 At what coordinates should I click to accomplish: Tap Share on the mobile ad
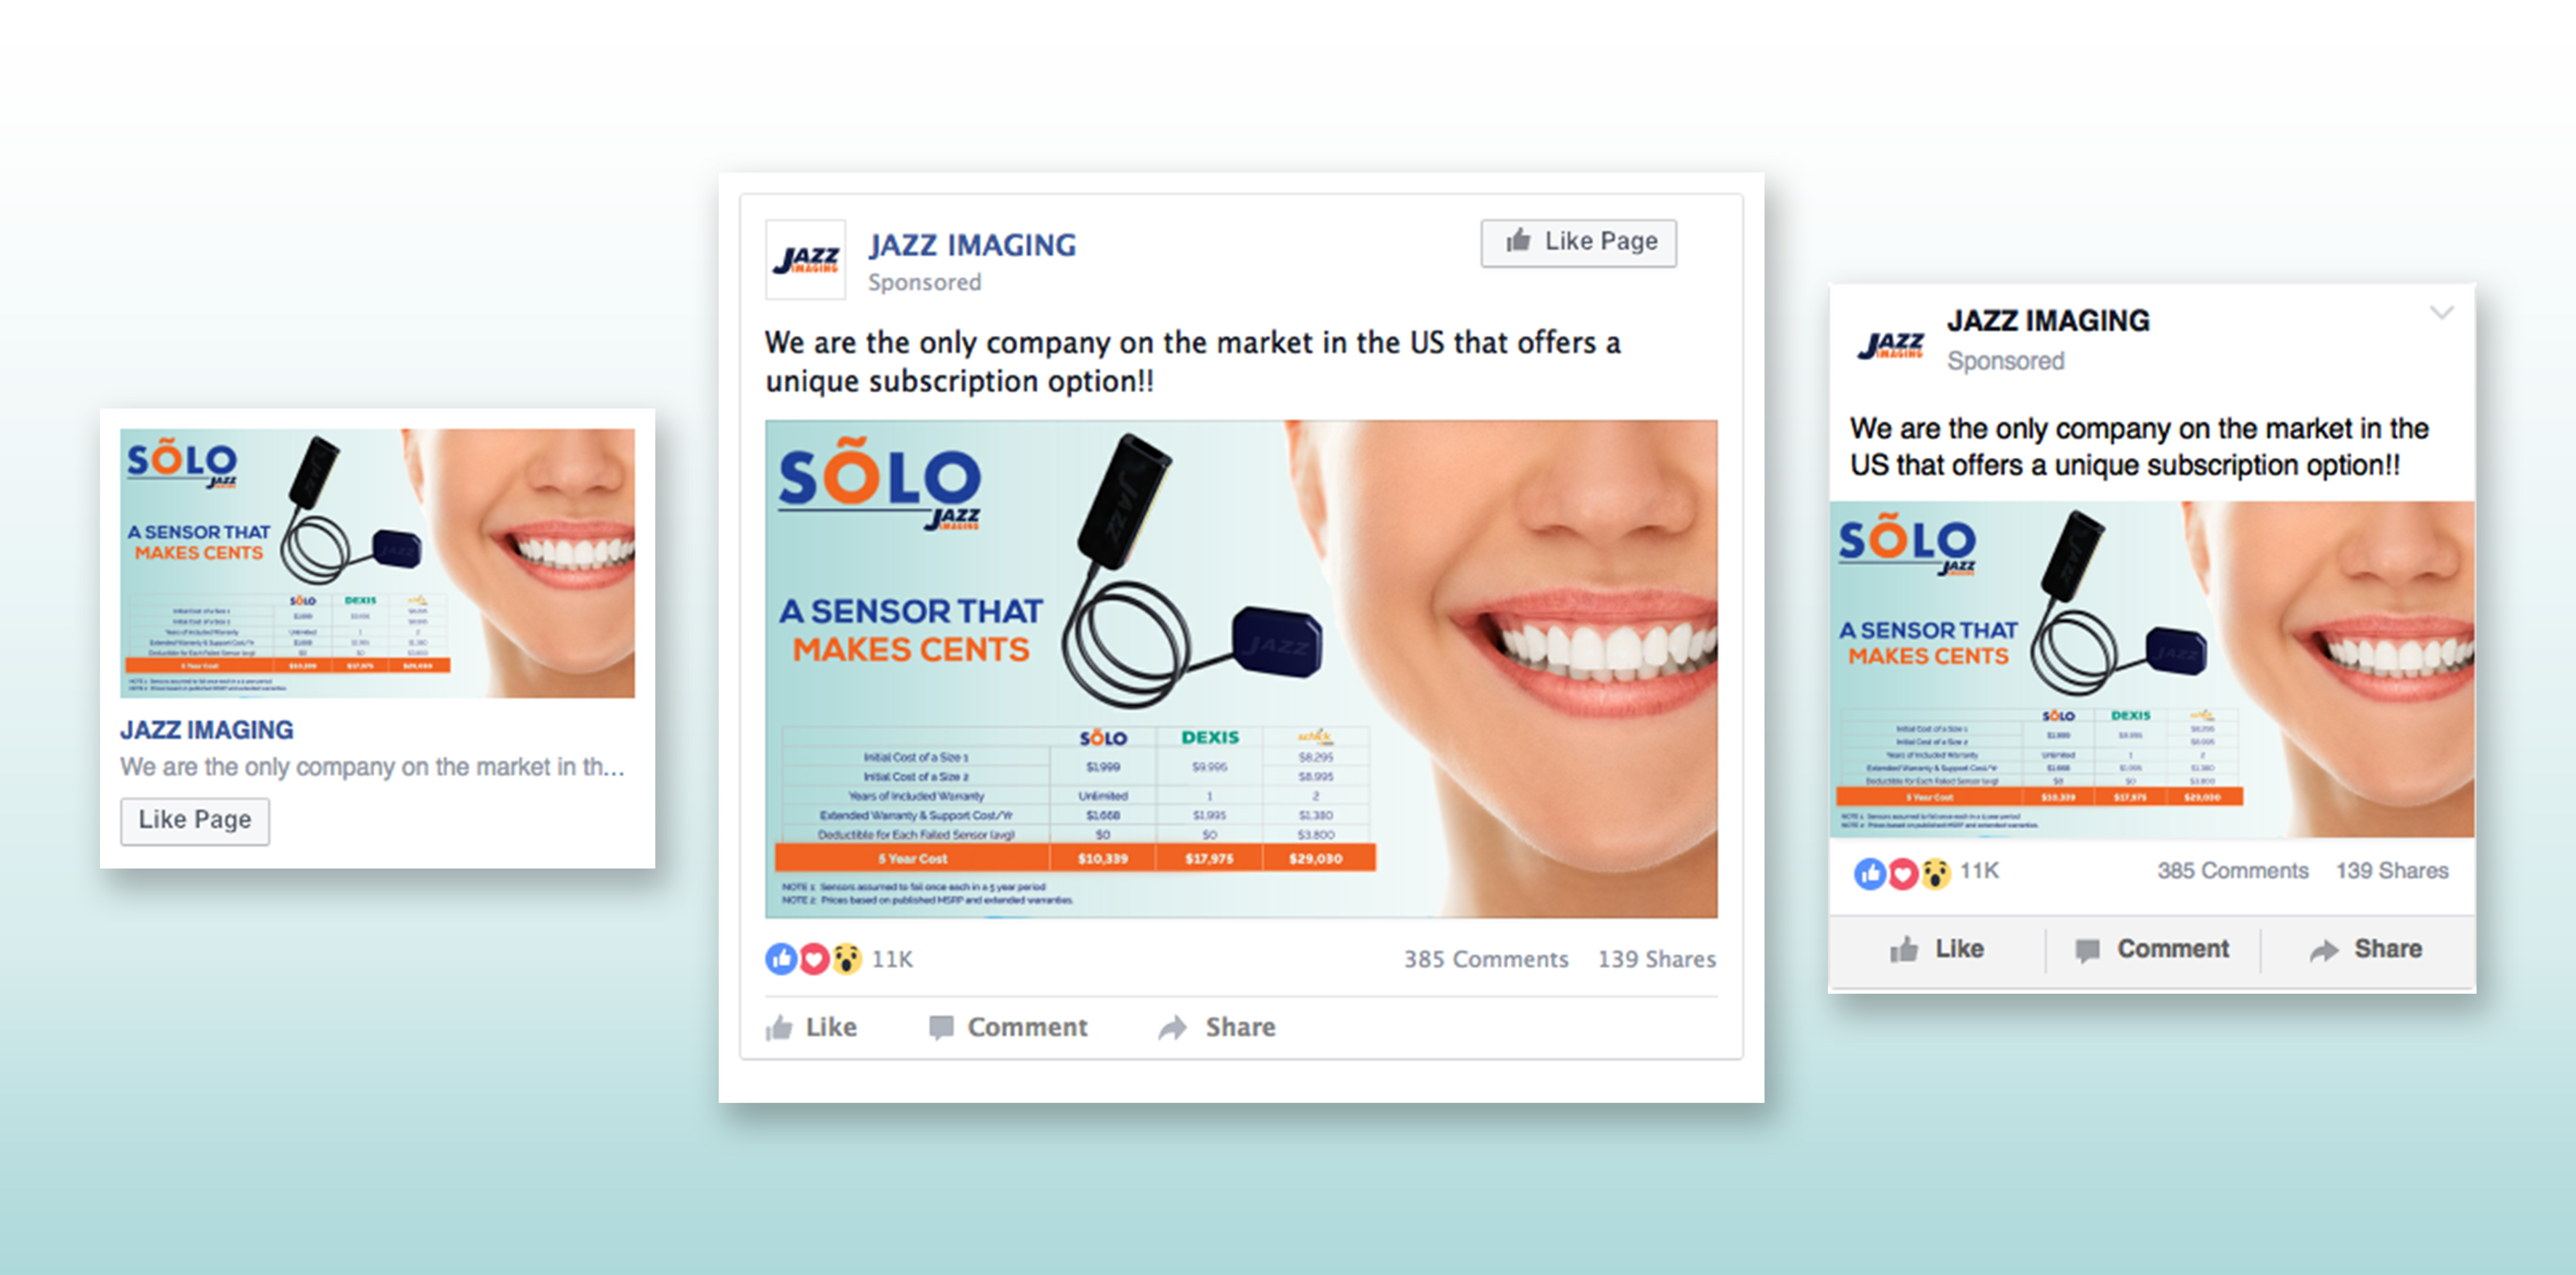[x=2366, y=949]
